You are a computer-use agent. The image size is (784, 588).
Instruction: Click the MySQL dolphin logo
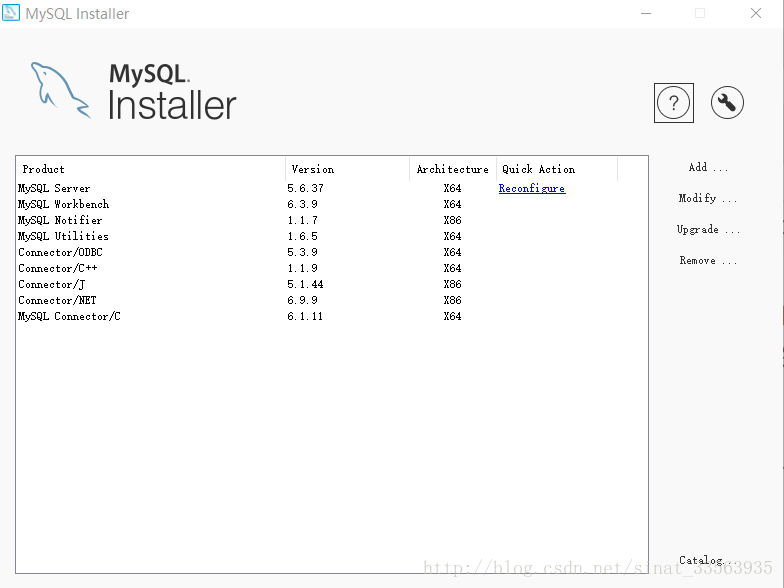(x=60, y=90)
